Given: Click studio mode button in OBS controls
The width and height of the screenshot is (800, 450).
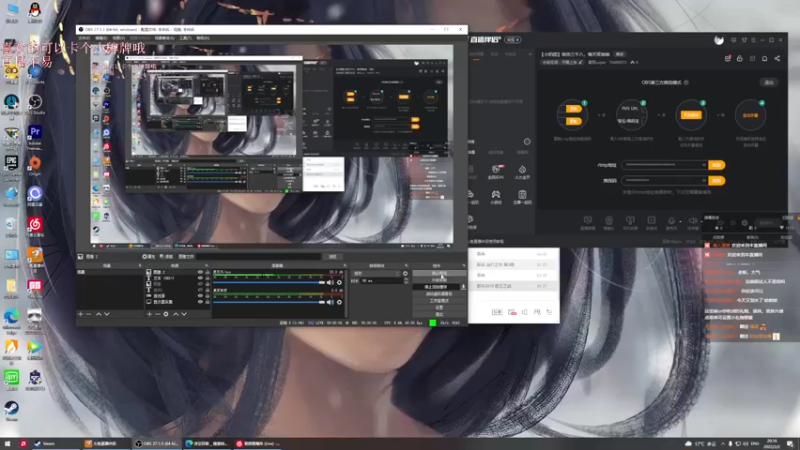Looking at the screenshot, I should click(439, 301).
